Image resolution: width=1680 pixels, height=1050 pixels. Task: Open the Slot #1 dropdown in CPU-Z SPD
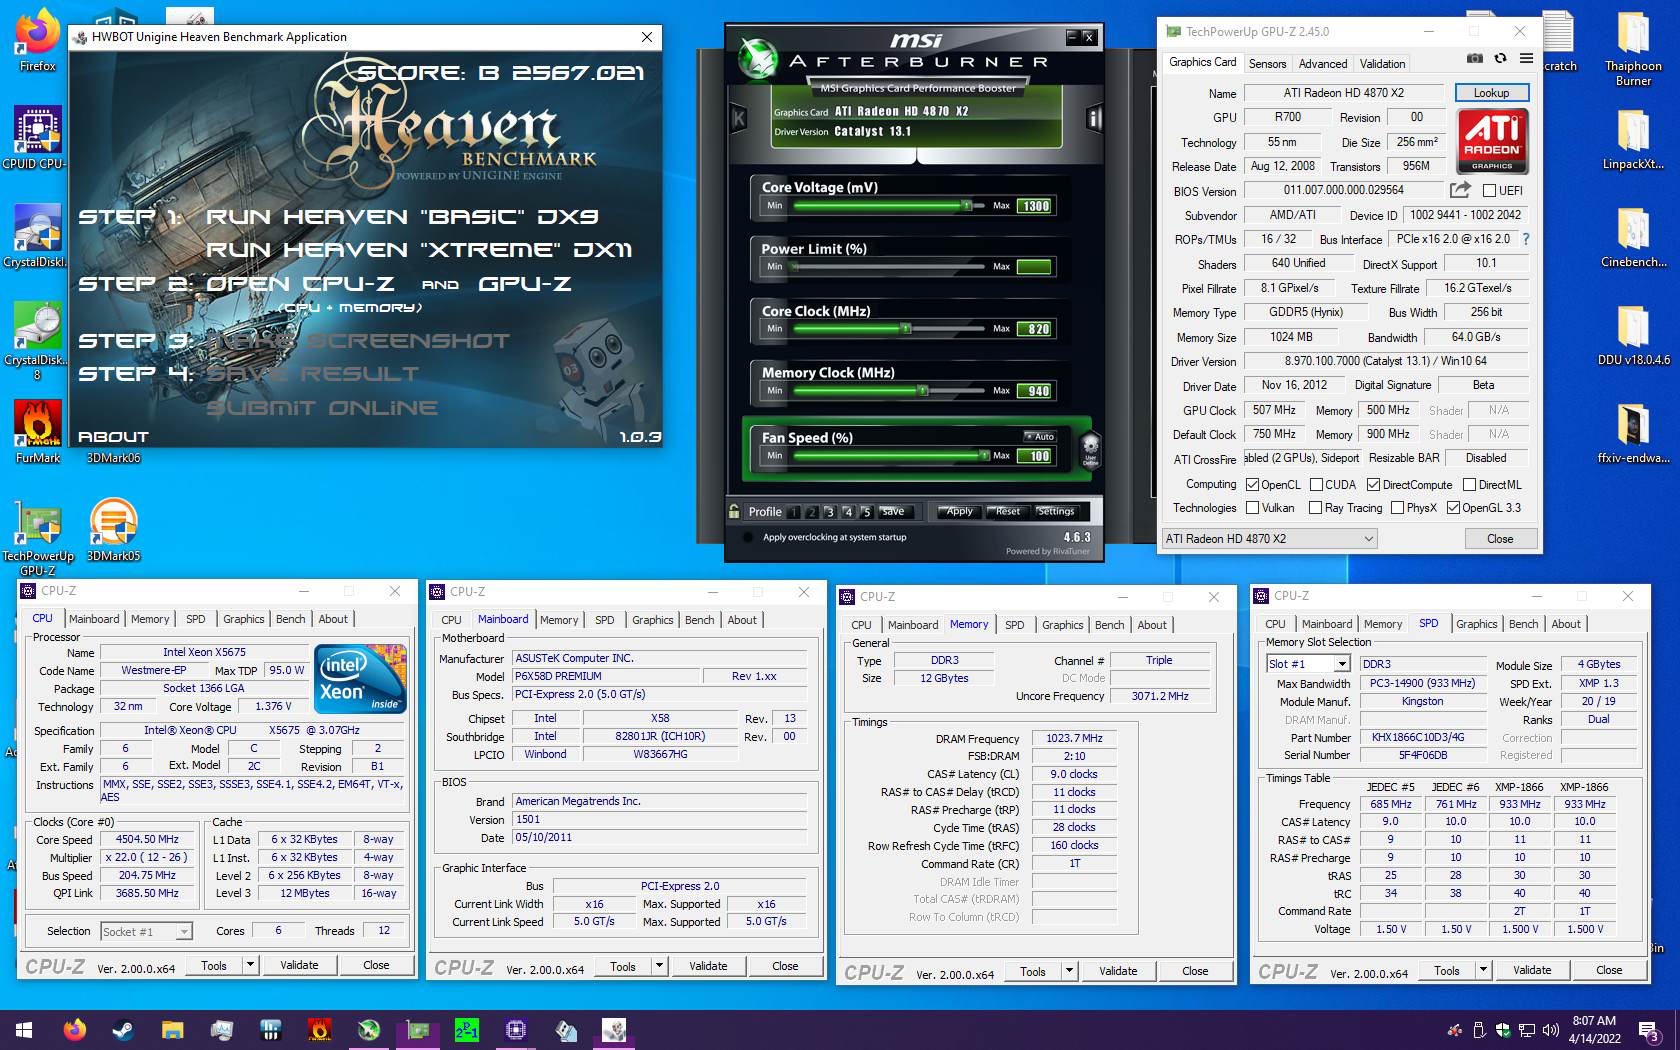(x=1309, y=664)
